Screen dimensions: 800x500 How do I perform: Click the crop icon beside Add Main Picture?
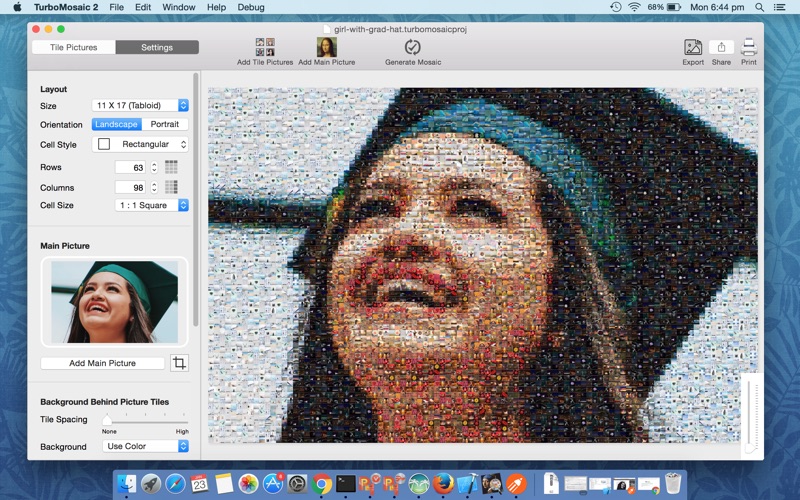[x=179, y=363]
